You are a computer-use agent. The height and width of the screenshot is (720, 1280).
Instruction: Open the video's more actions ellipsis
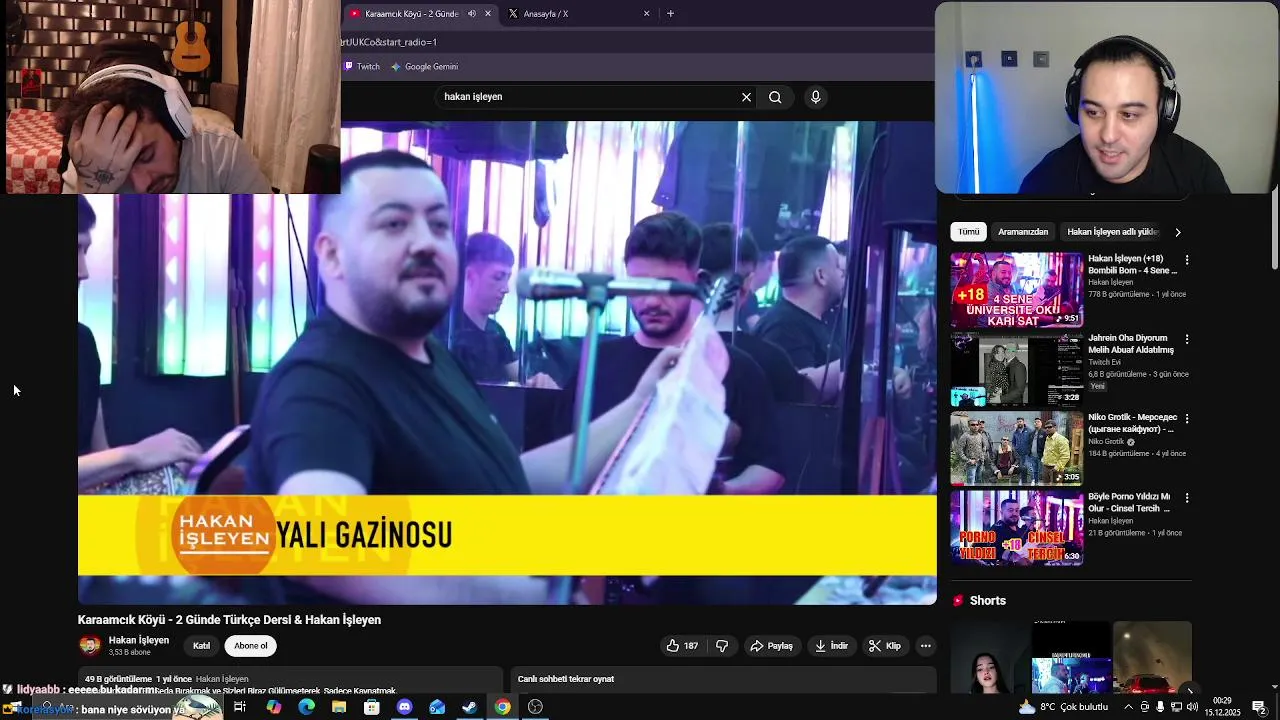[925, 646]
